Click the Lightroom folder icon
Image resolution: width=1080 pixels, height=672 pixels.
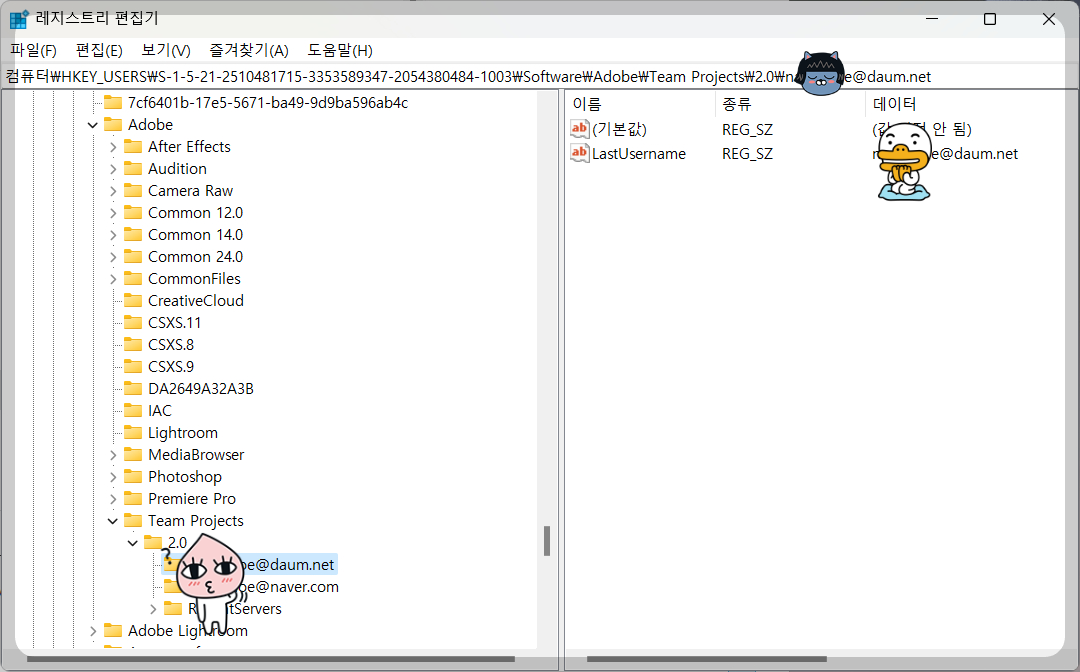133,433
